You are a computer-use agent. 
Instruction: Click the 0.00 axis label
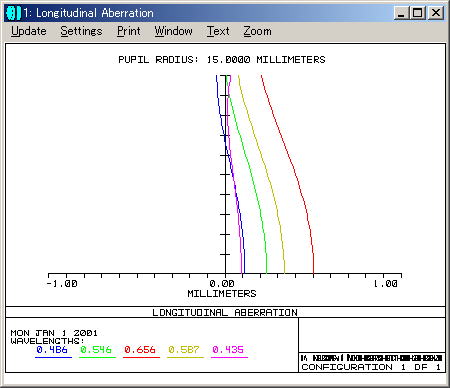pyautogui.click(x=222, y=284)
